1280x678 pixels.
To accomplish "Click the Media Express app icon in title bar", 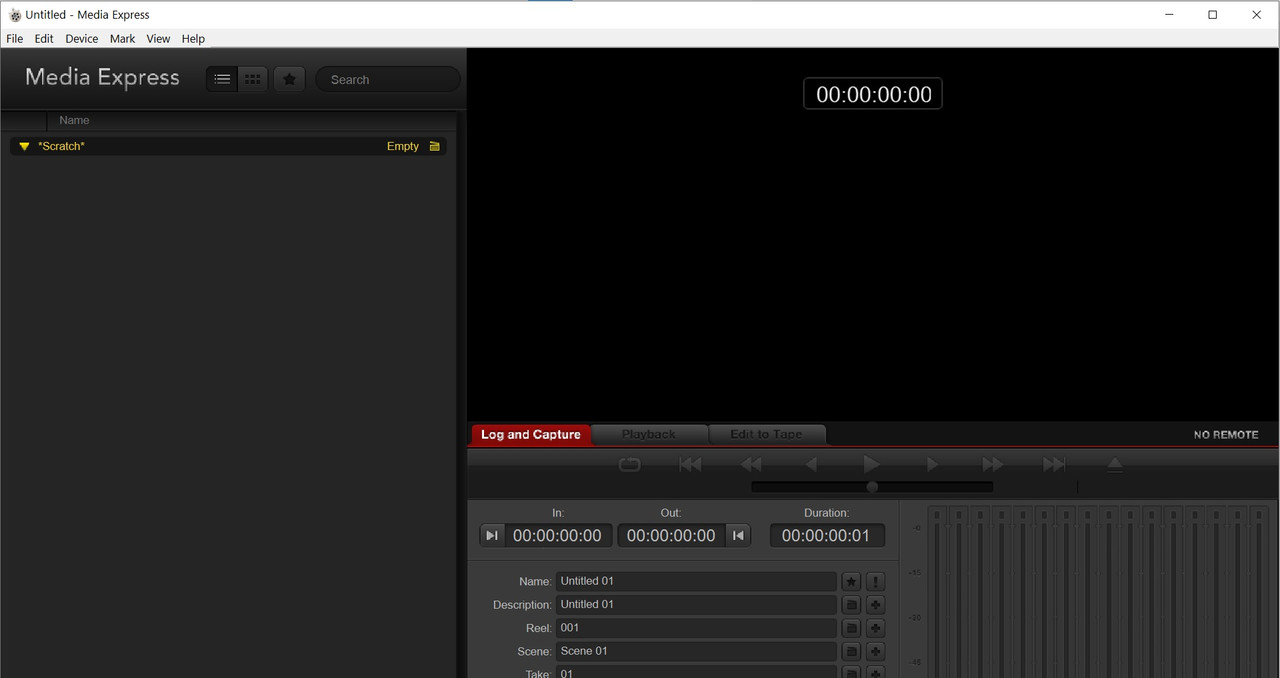I will [x=15, y=15].
